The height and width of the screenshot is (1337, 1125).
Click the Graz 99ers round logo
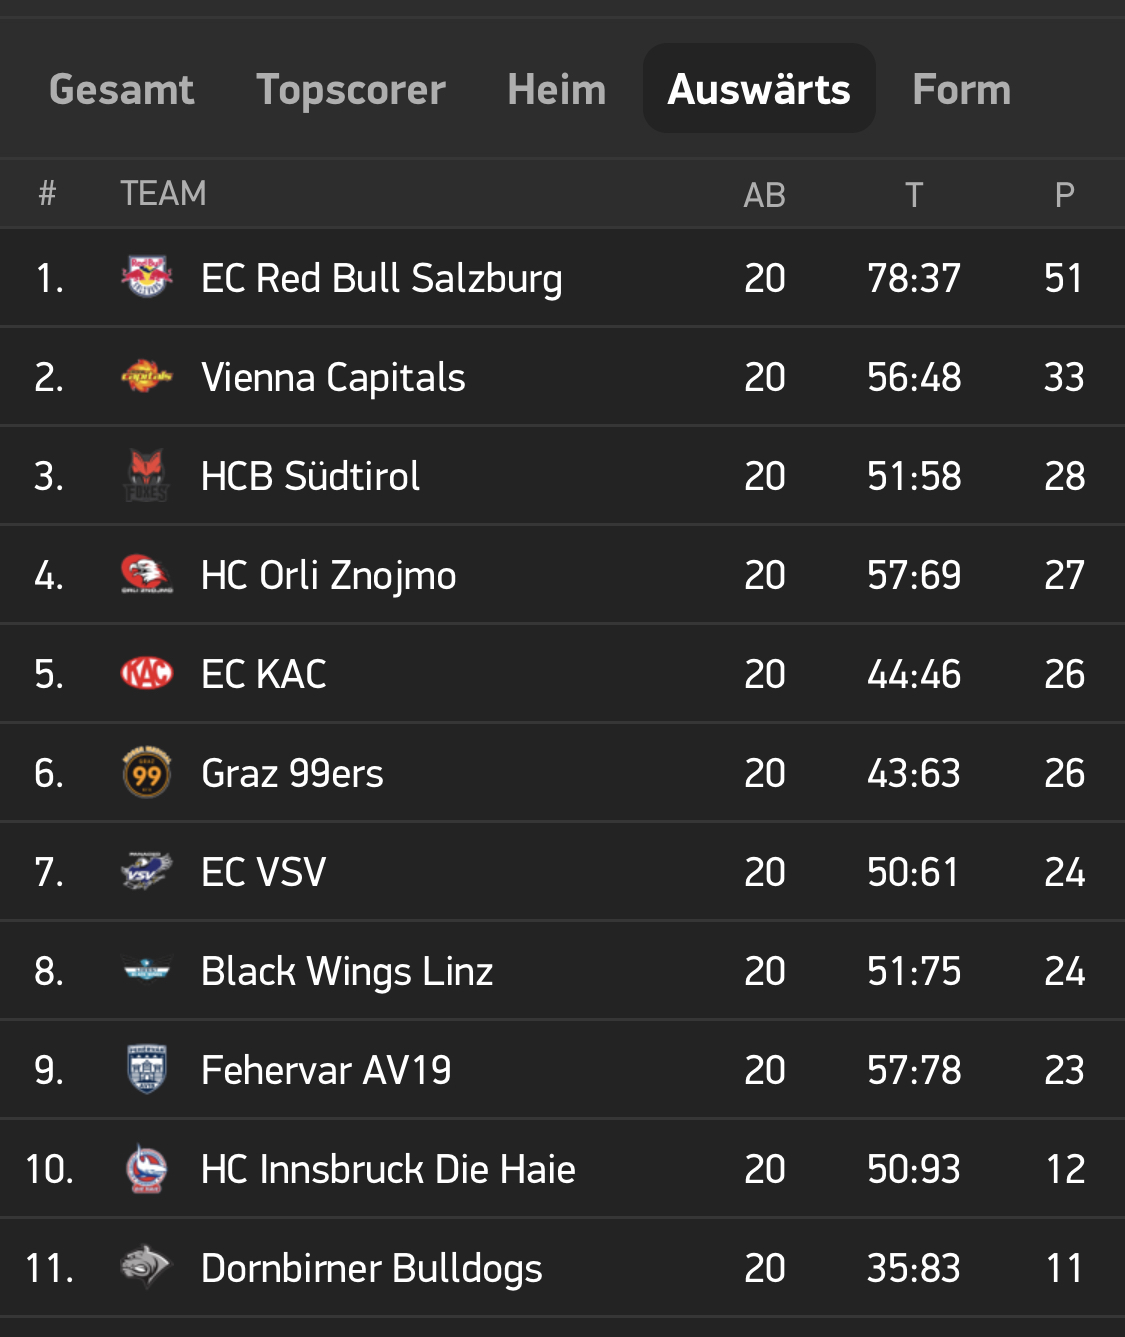[x=146, y=773]
